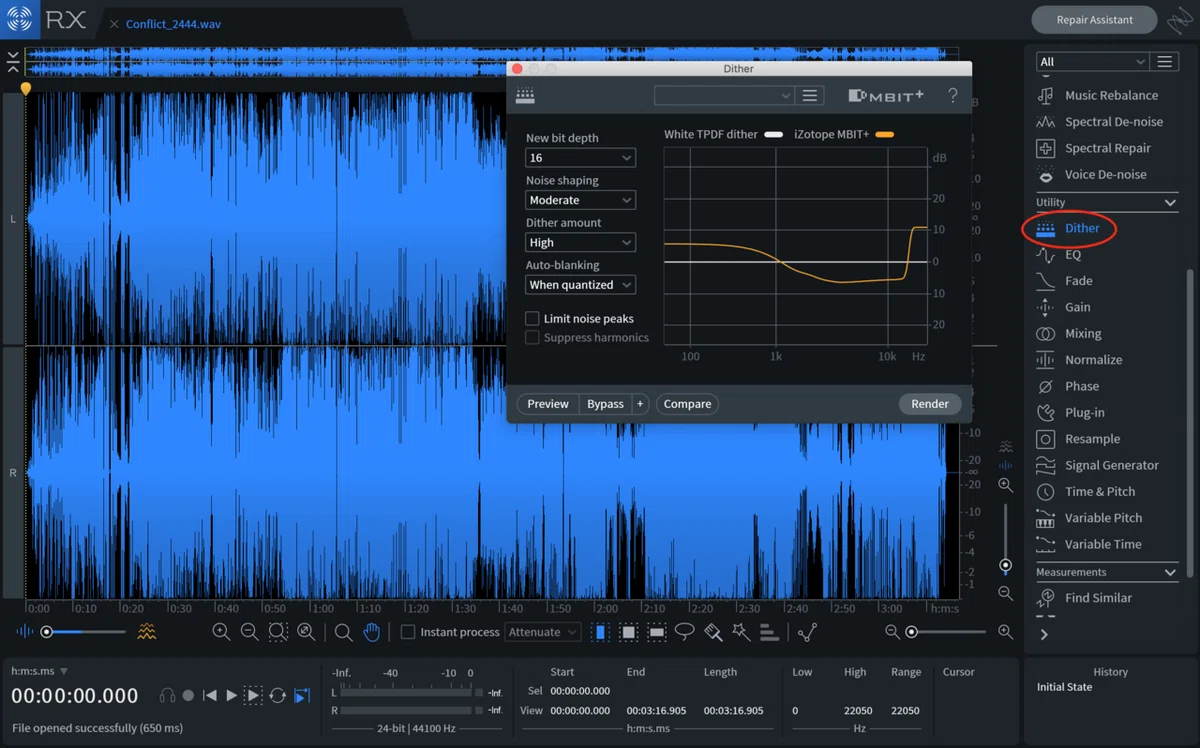The width and height of the screenshot is (1200, 748).
Task: Click the Compare button
Action: pyautogui.click(x=687, y=404)
